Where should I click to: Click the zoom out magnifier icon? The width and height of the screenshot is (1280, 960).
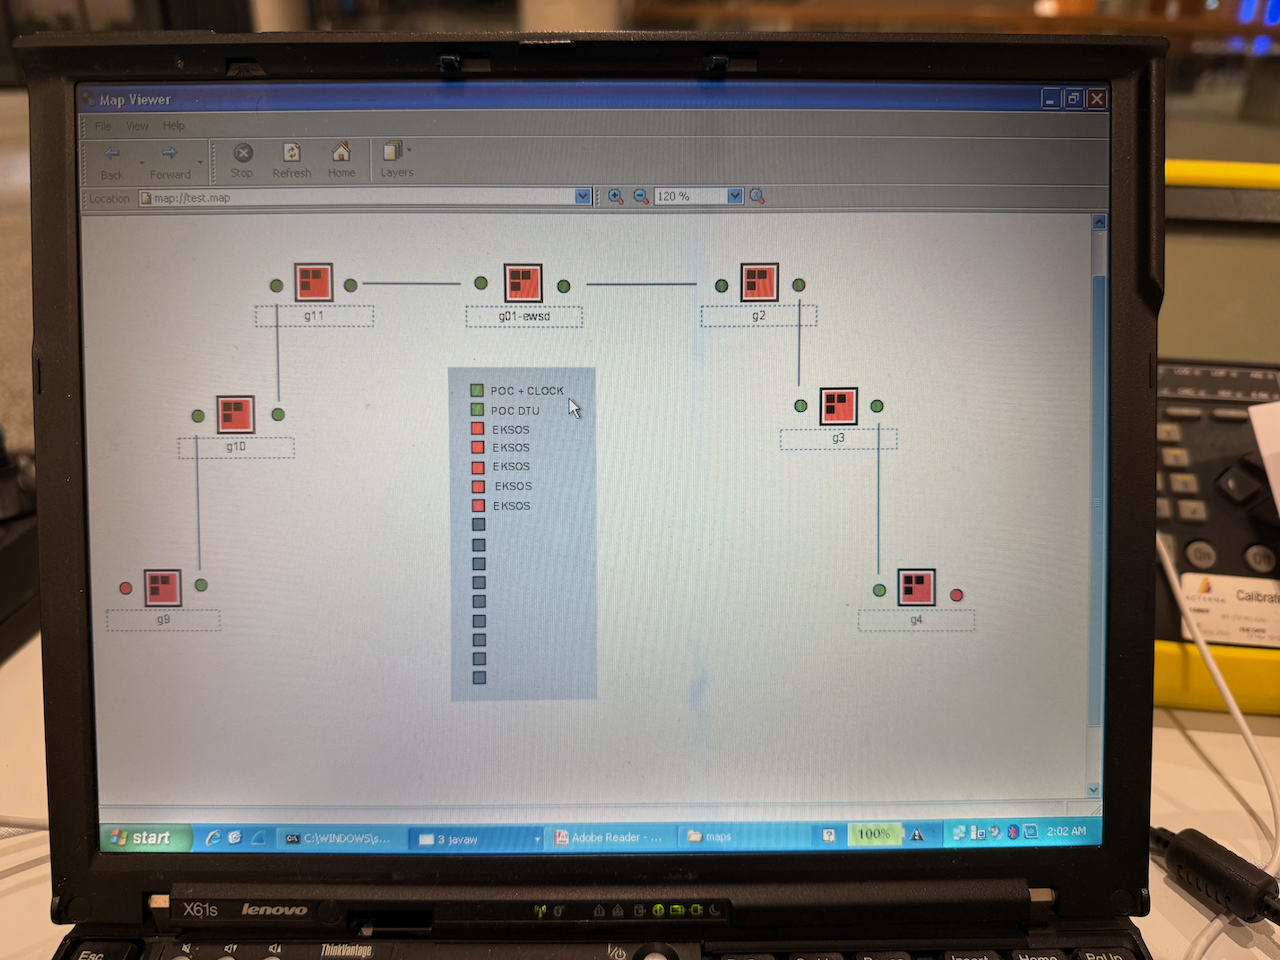[x=641, y=196]
